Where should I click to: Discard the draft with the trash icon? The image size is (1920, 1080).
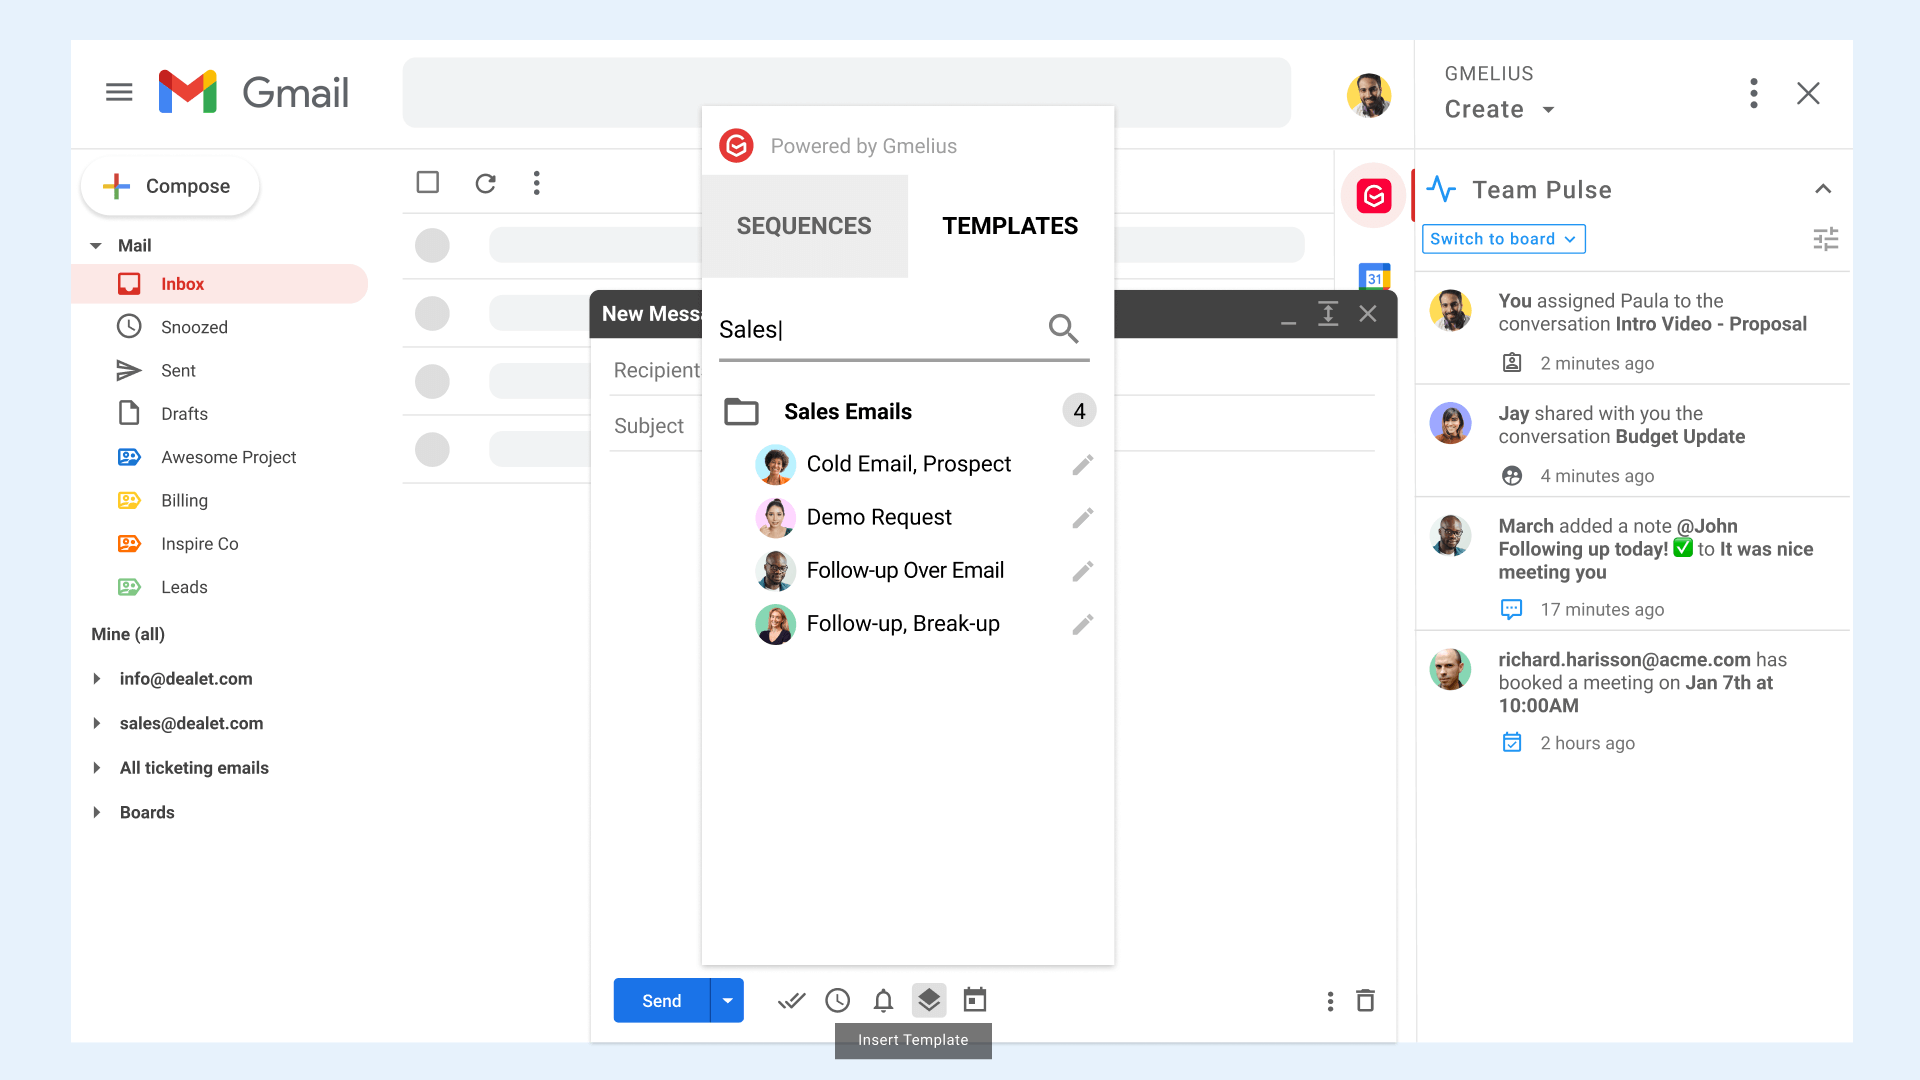click(1366, 1000)
